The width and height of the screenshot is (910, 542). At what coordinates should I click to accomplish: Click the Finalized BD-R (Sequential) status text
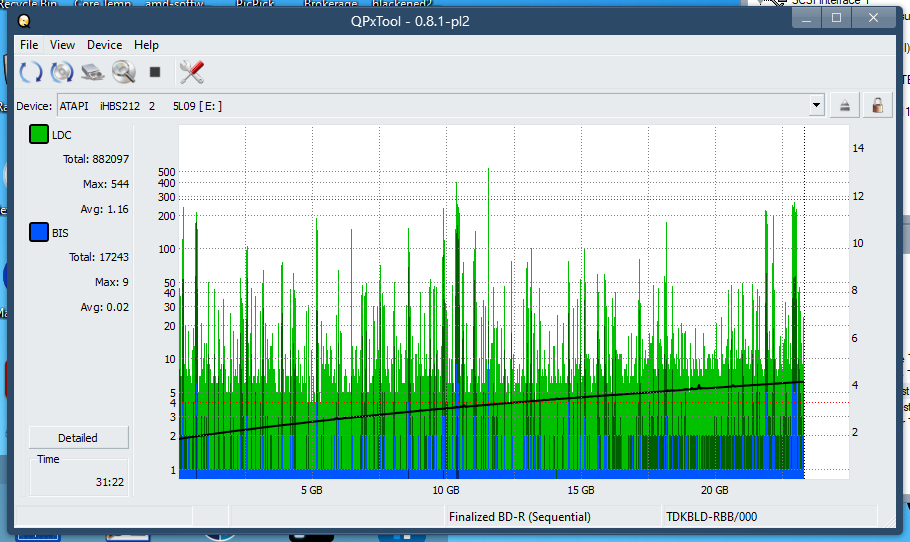click(x=519, y=516)
